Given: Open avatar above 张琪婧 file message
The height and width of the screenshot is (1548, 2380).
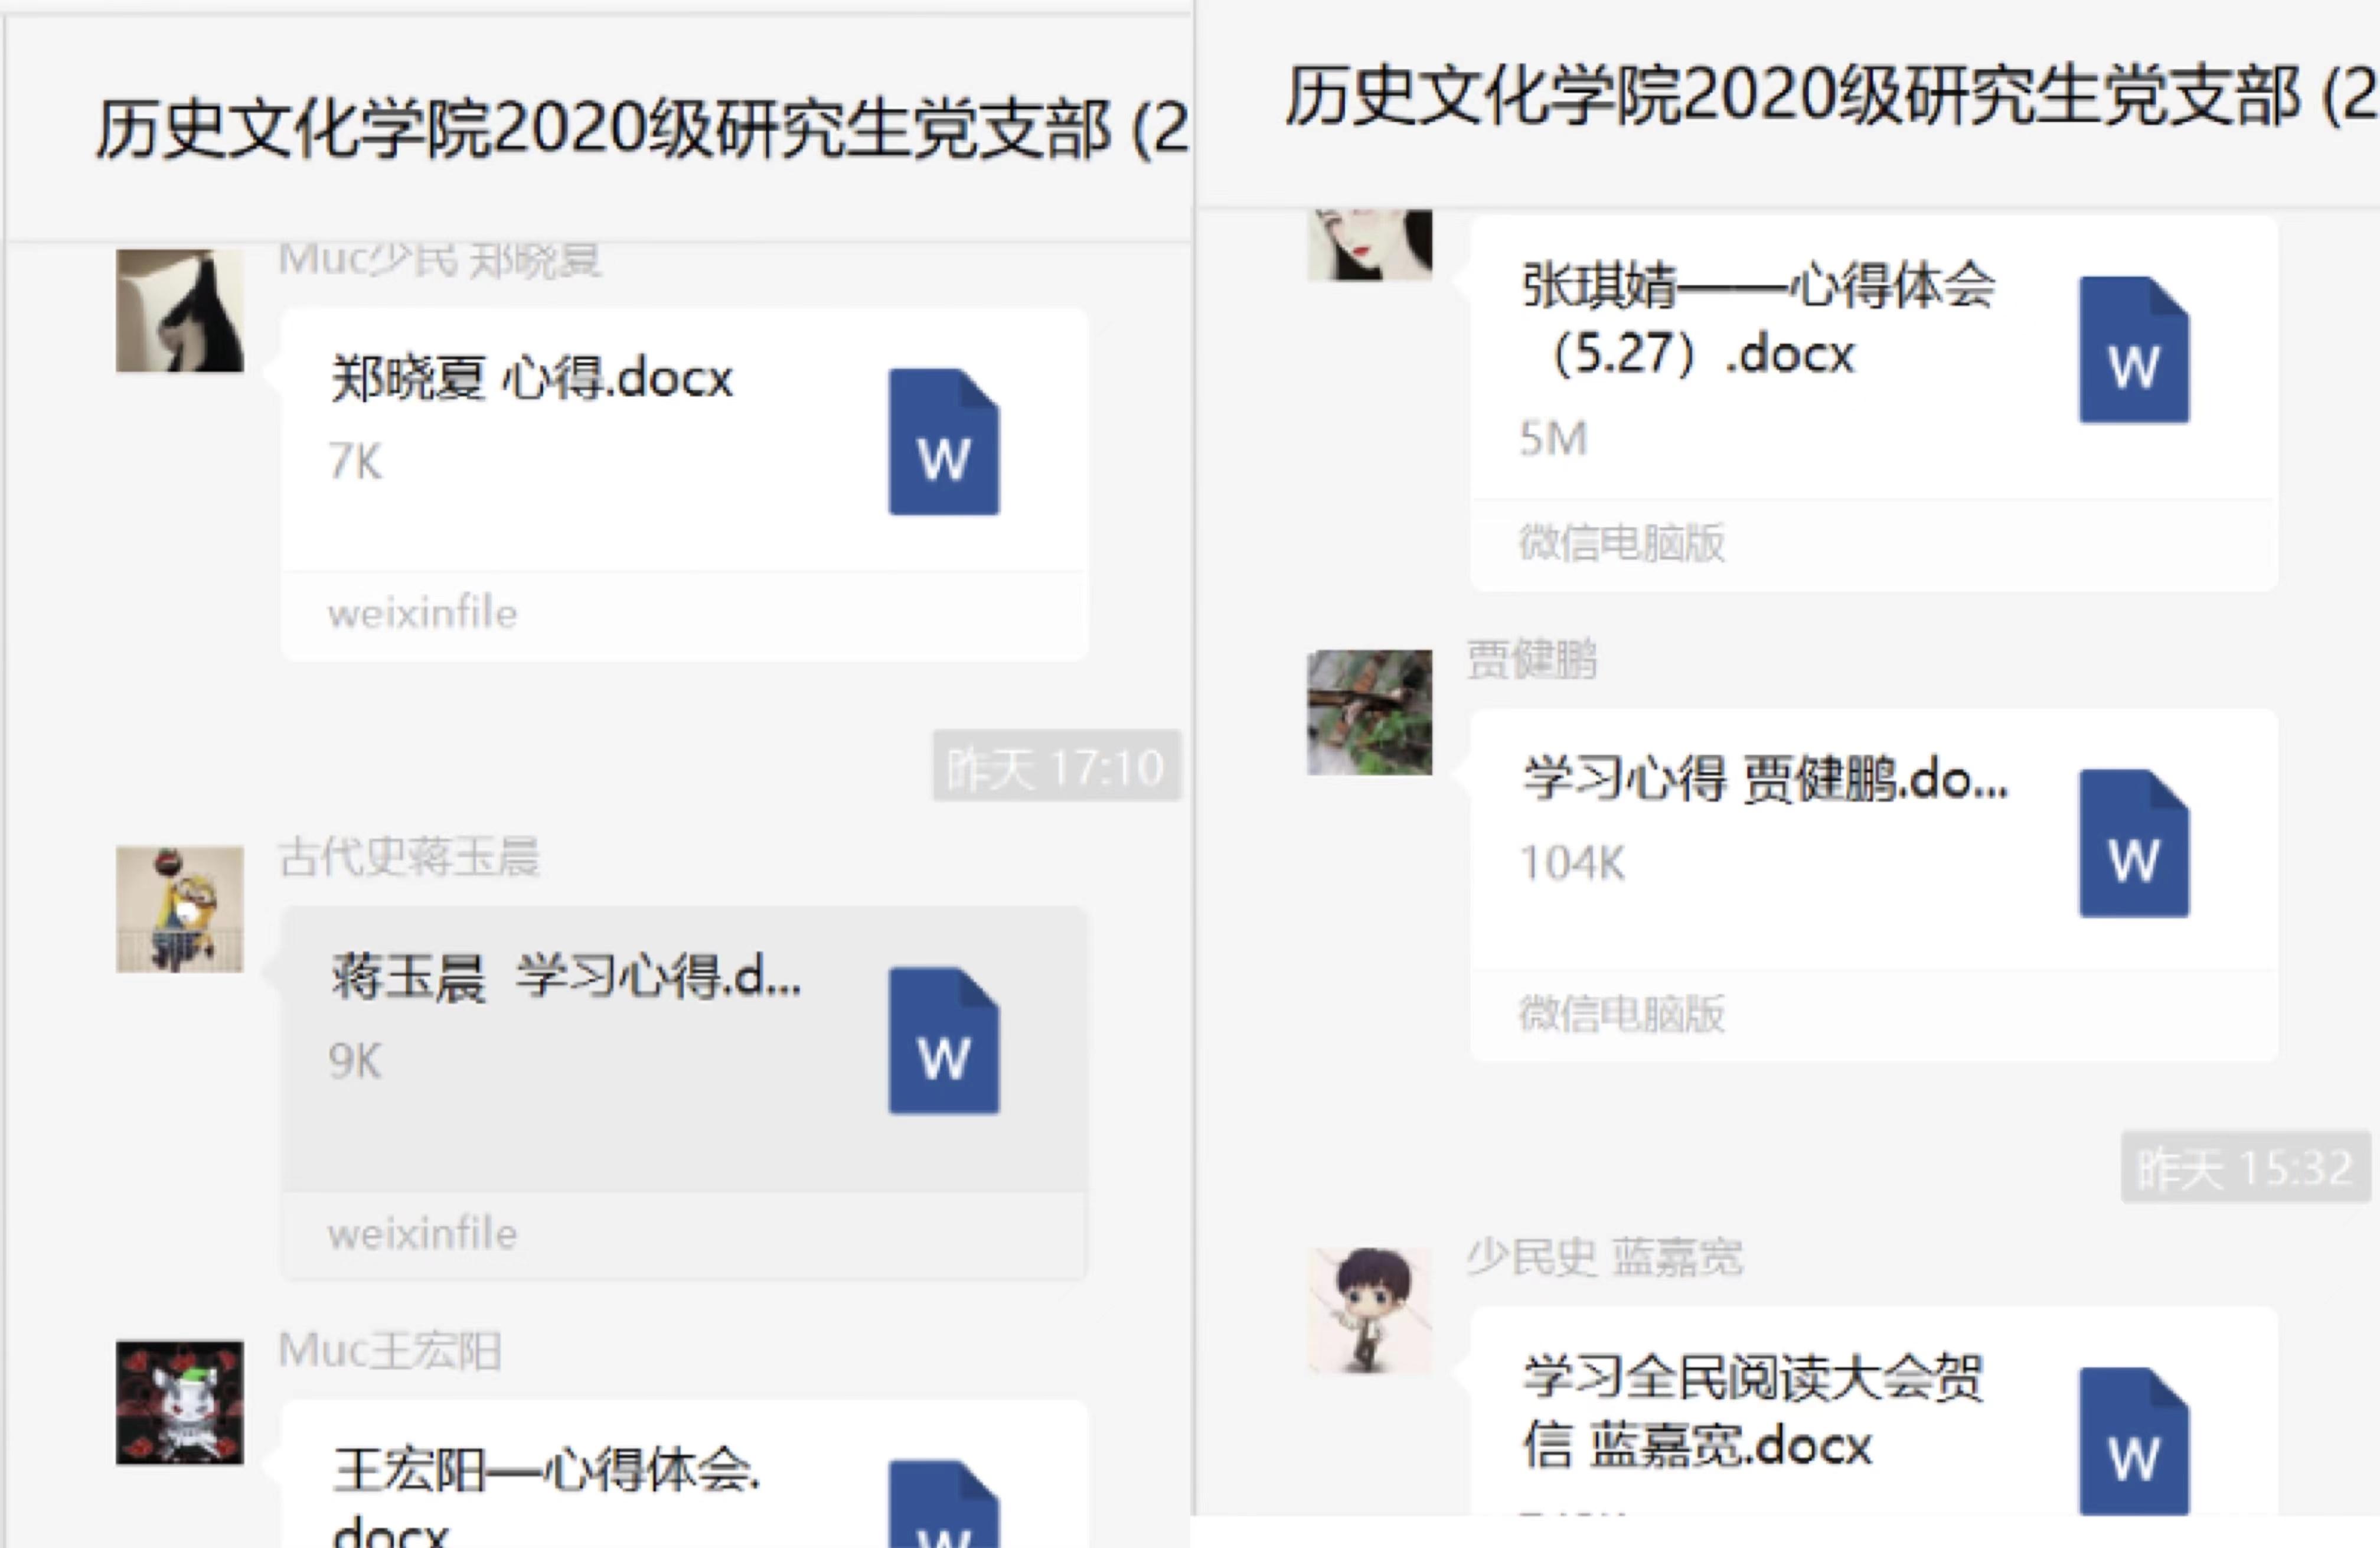Looking at the screenshot, I should (1370, 245).
